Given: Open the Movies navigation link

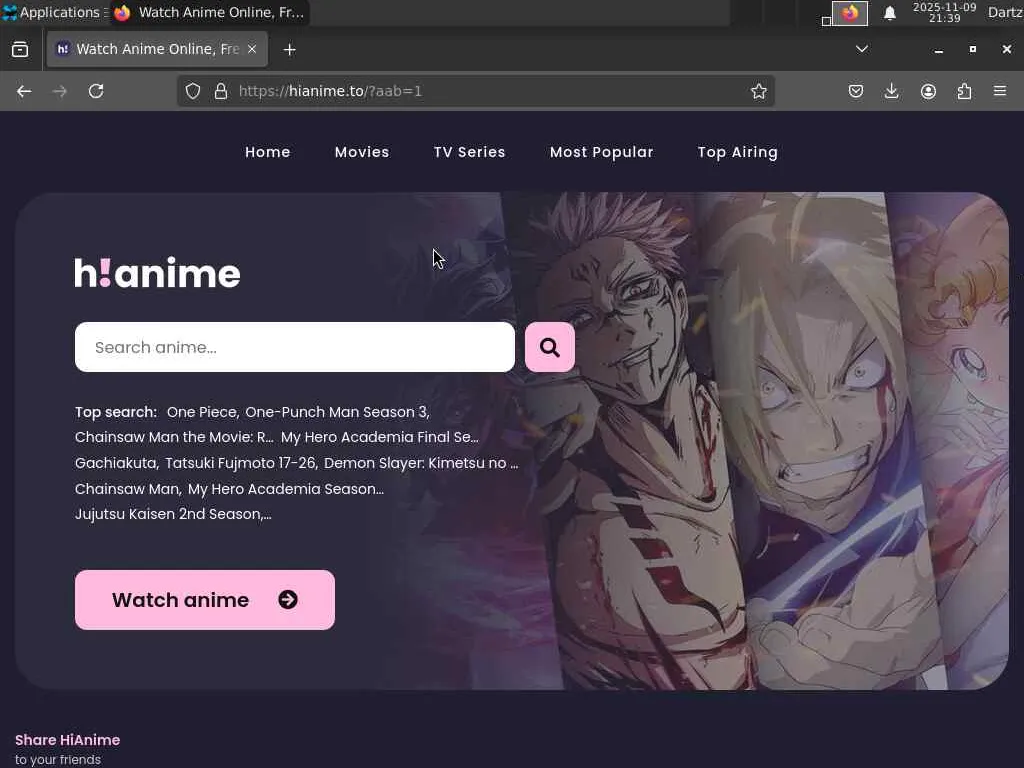Looking at the screenshot, I should [362, 152].
